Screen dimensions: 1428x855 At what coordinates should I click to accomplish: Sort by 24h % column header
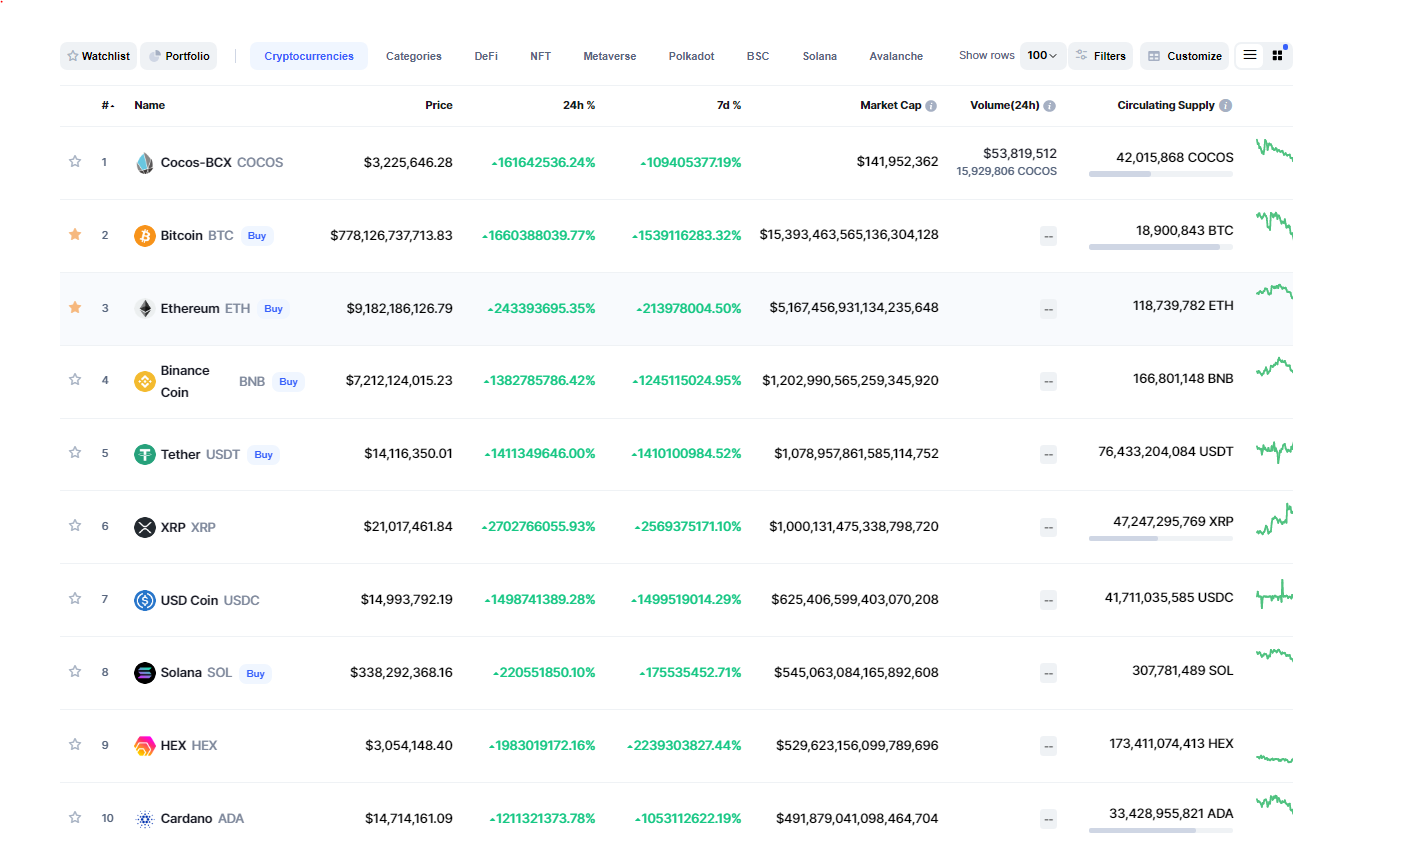(579, 105)
